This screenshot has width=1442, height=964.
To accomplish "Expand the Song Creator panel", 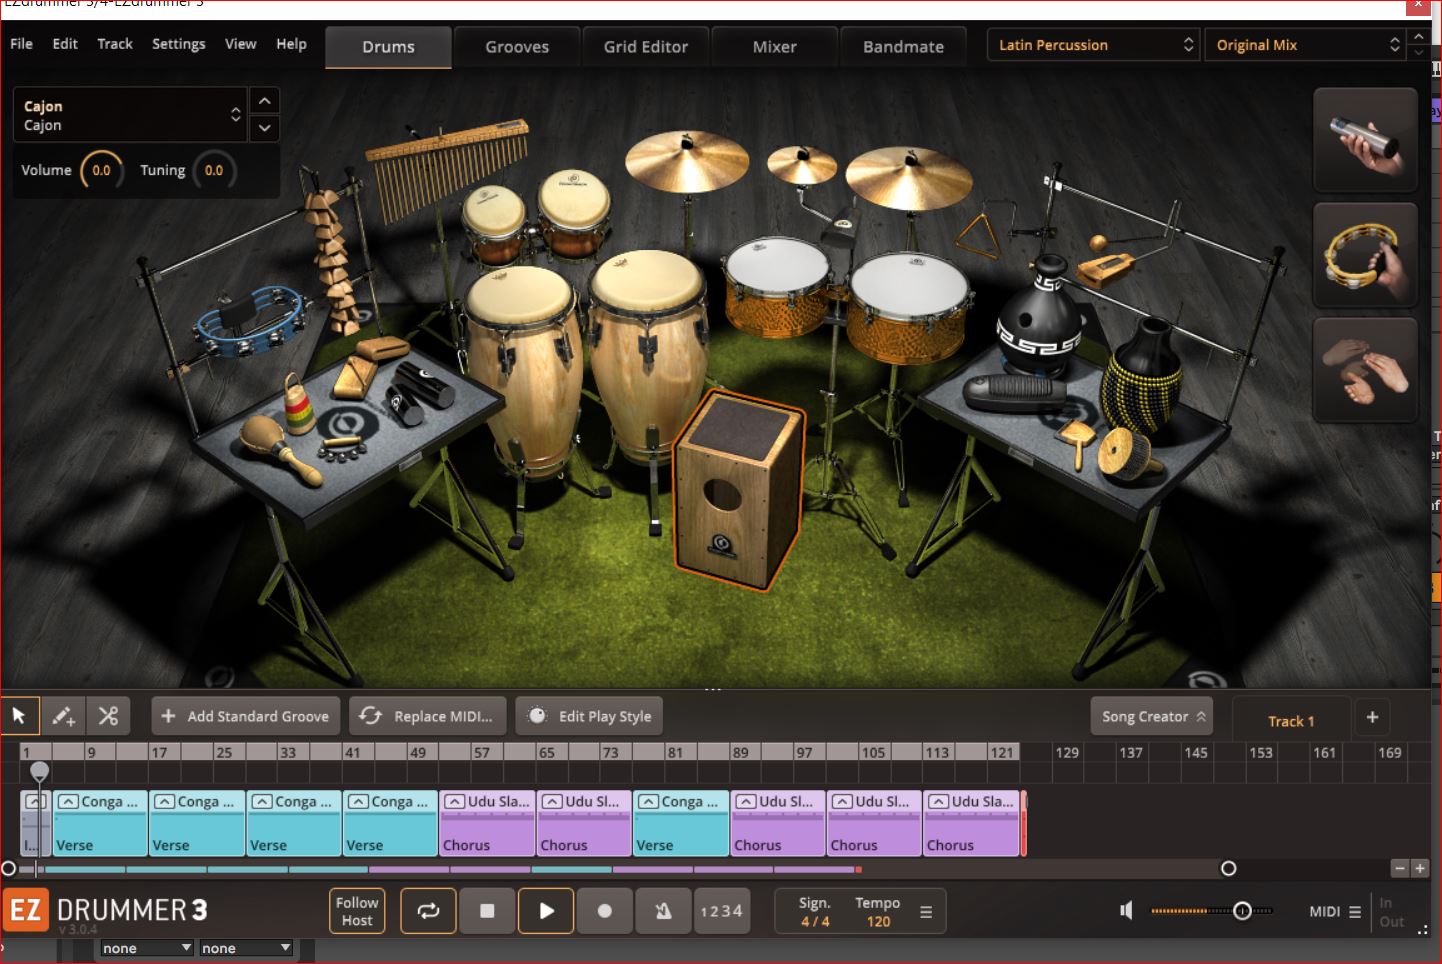I will coord(1152,716).
